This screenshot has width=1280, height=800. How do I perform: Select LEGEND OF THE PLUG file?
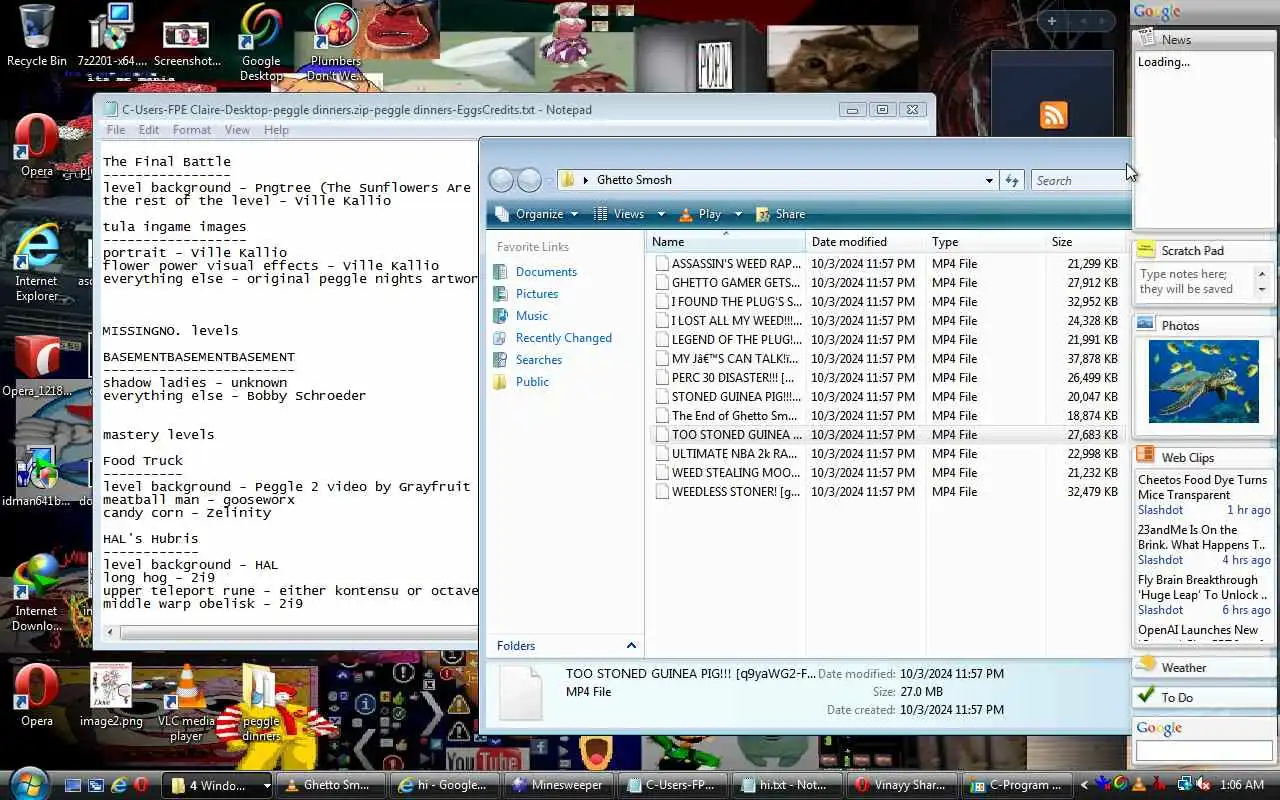(x=729, y=340)
